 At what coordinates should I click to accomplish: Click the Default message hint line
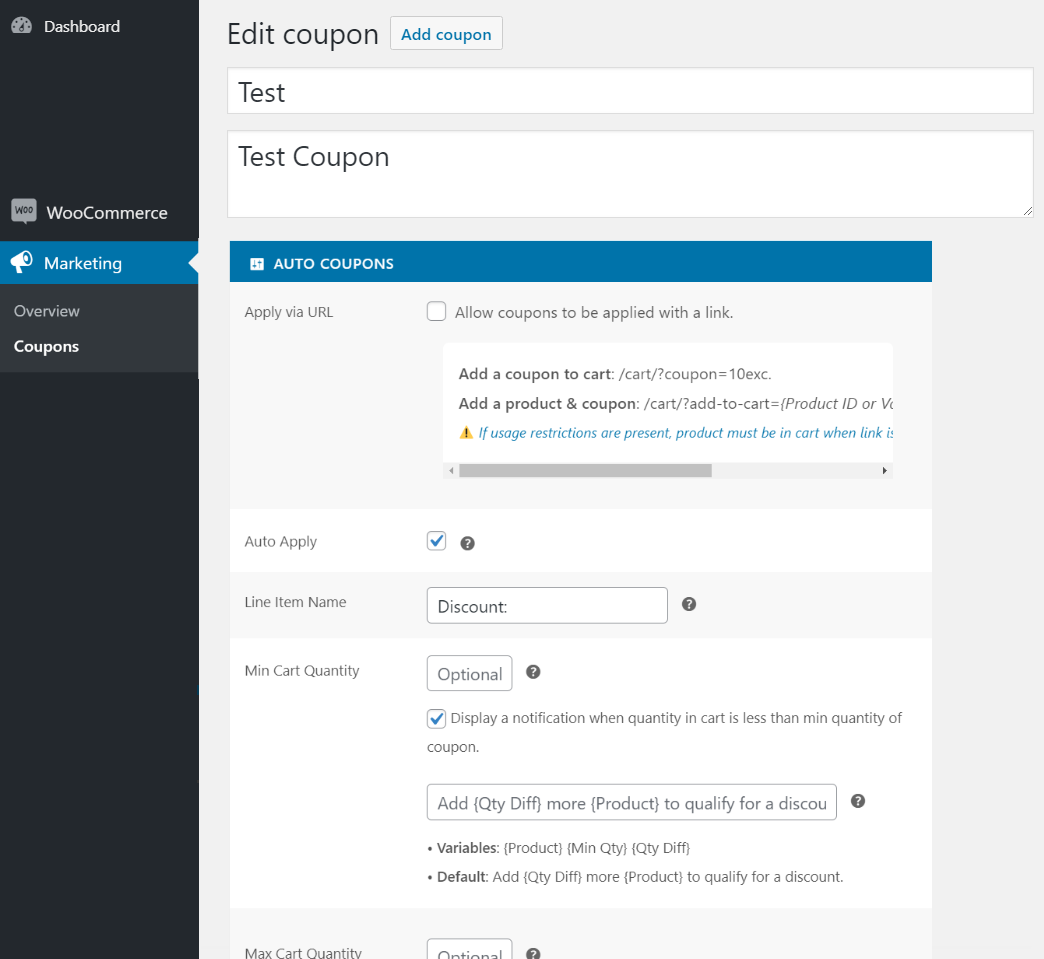coord(635,876)
